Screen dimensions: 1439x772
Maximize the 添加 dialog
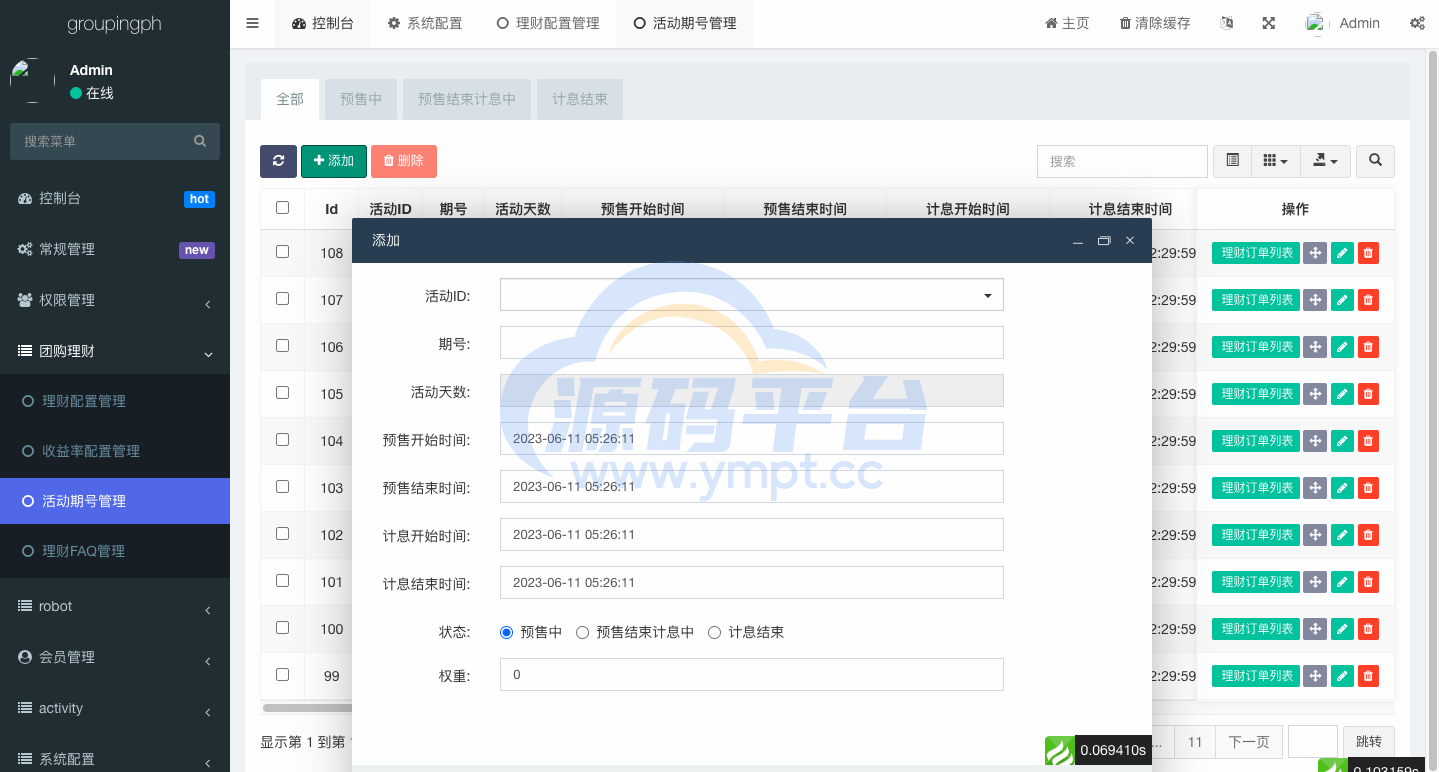click(1104, 241)
